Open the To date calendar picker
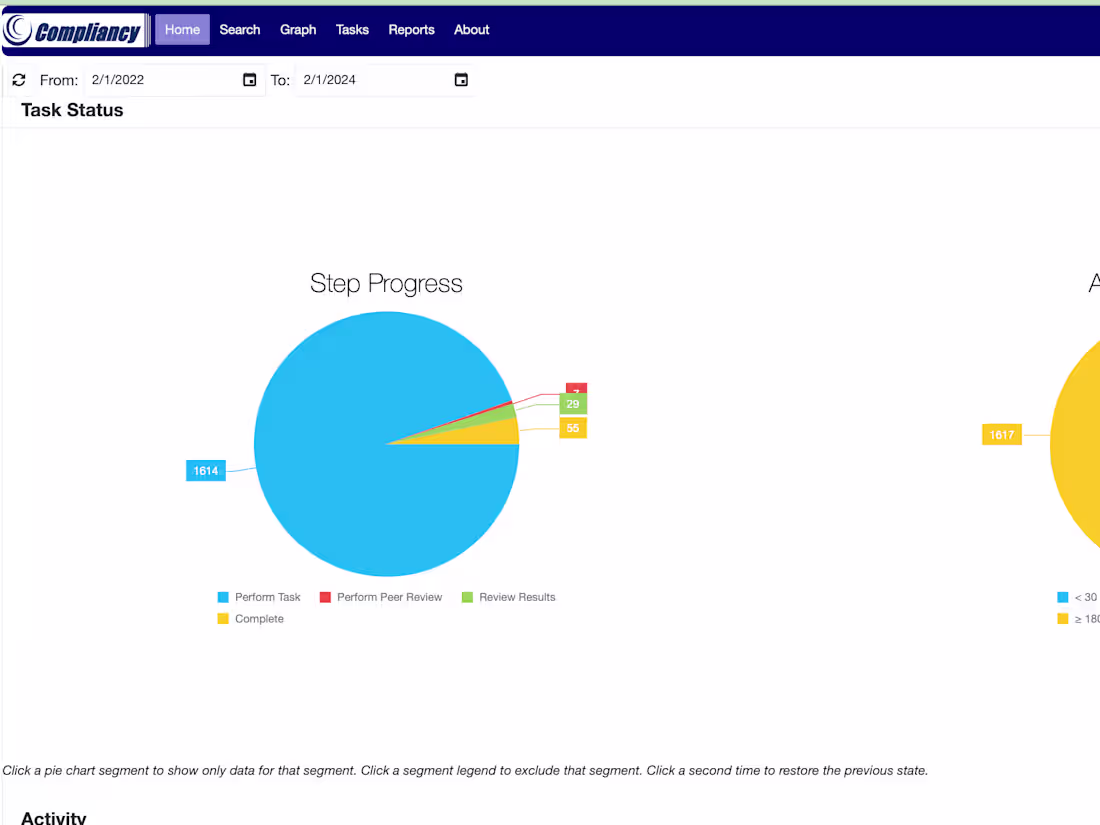This screenshot has height=825, width=1100. point(461,79)
